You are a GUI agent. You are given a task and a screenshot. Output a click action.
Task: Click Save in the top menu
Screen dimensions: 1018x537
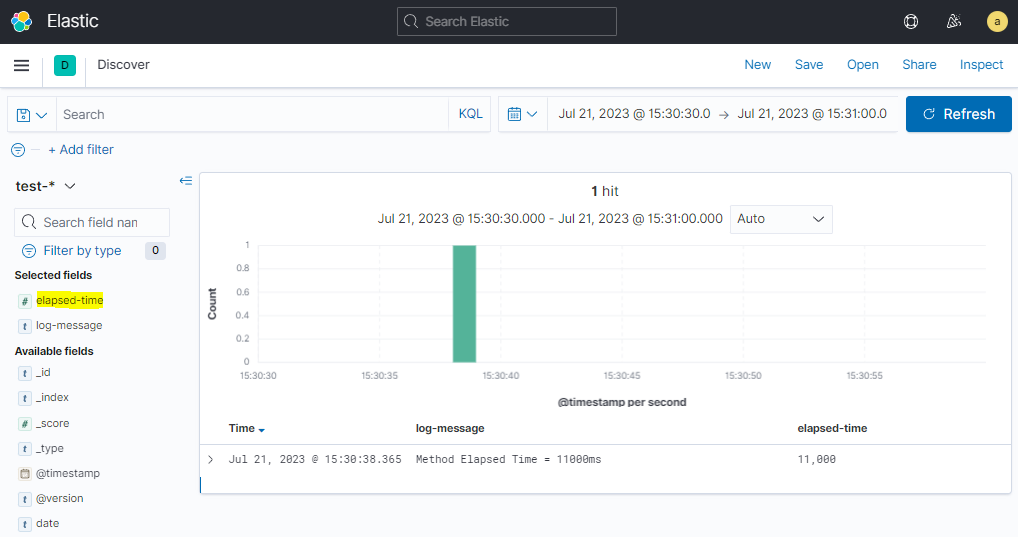pos(809,65)
